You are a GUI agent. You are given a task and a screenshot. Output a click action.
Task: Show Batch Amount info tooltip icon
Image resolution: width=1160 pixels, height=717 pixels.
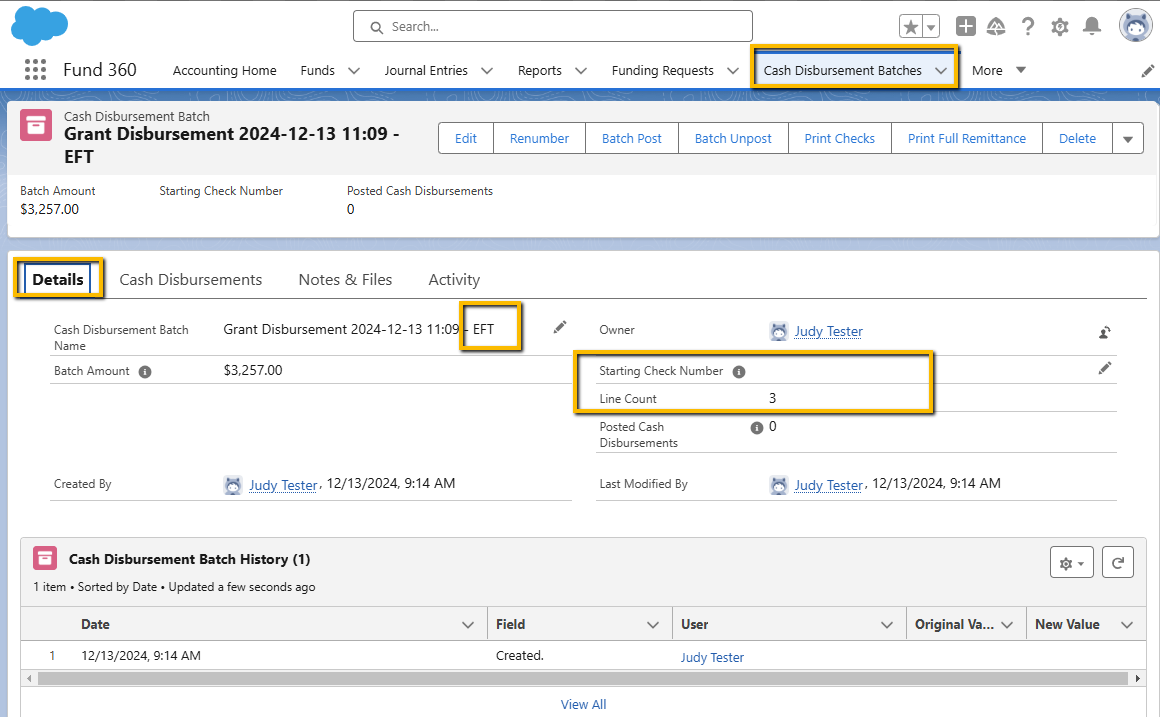click(145, 371)
